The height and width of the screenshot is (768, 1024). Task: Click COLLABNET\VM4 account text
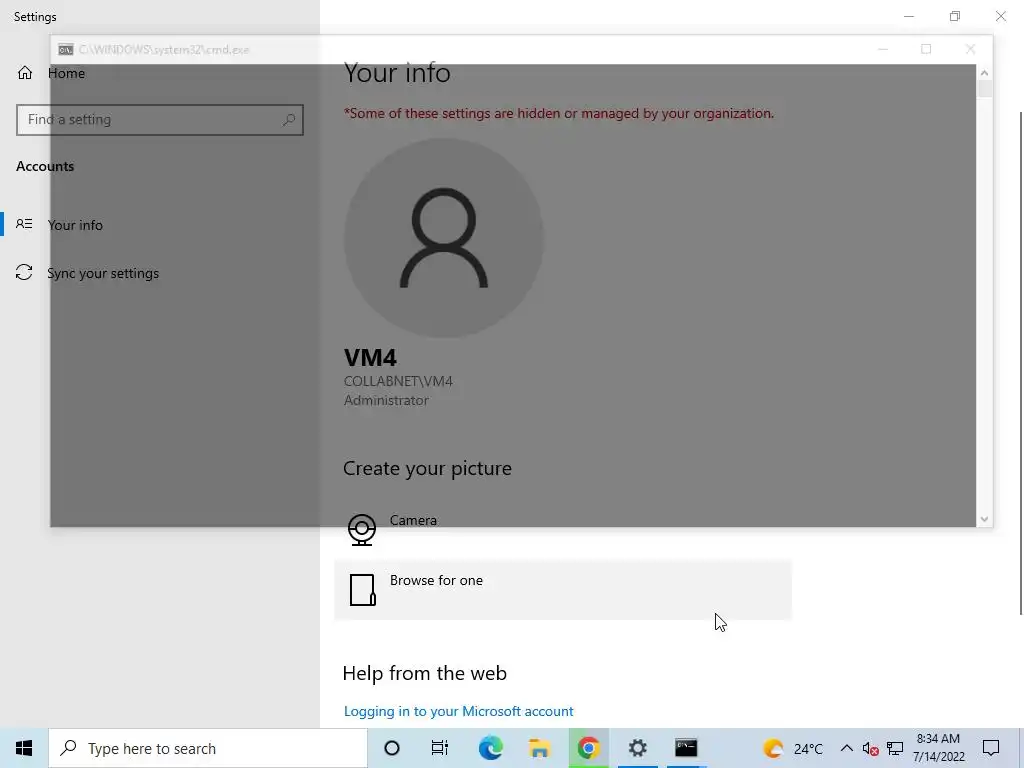(398, 381)
